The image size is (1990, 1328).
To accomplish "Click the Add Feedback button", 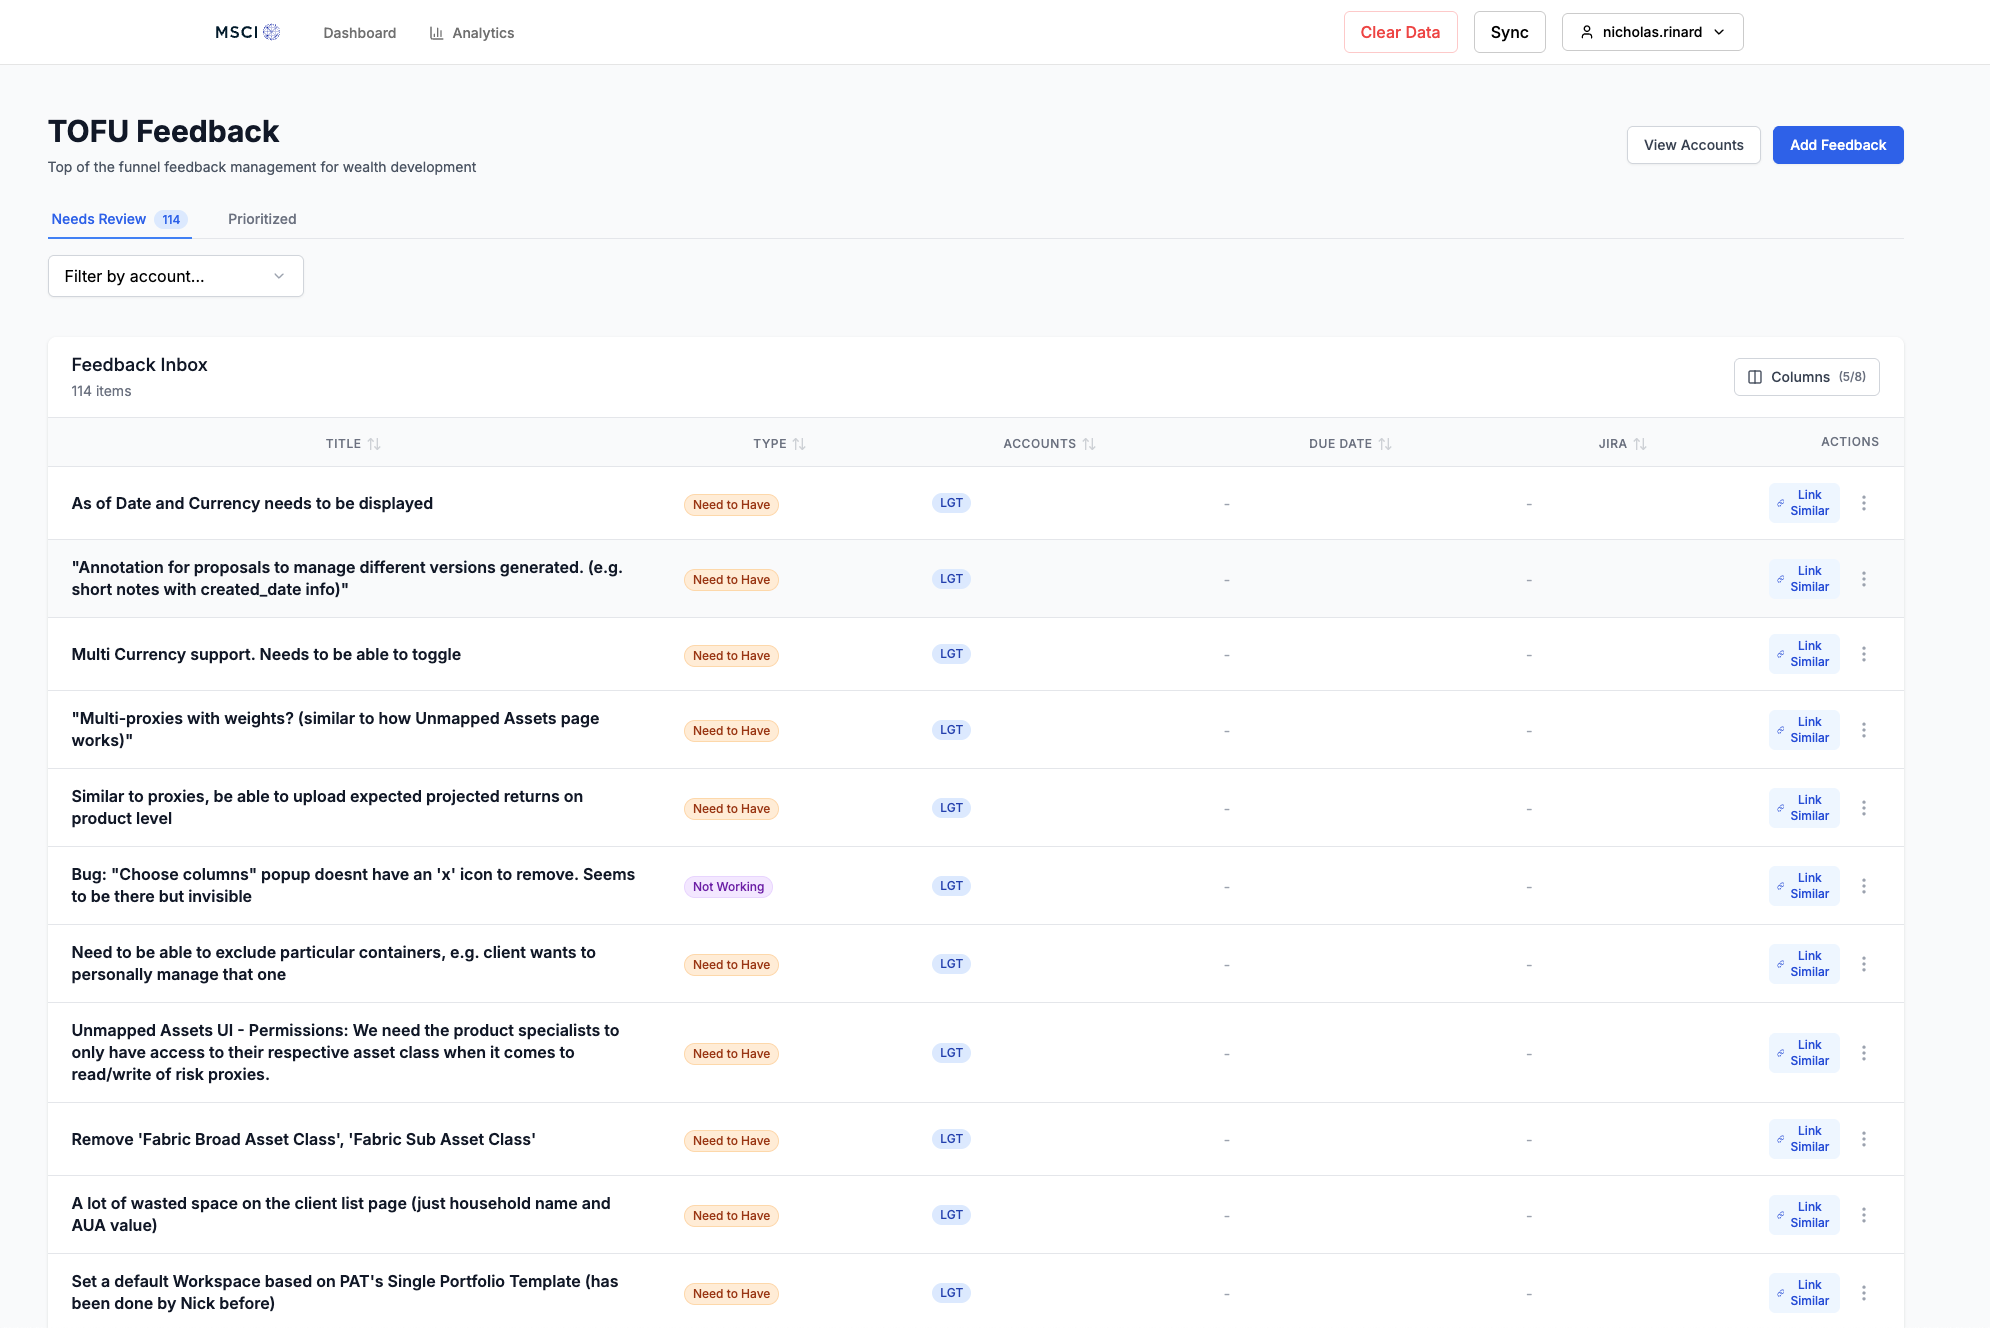I will pos(1837,144).
